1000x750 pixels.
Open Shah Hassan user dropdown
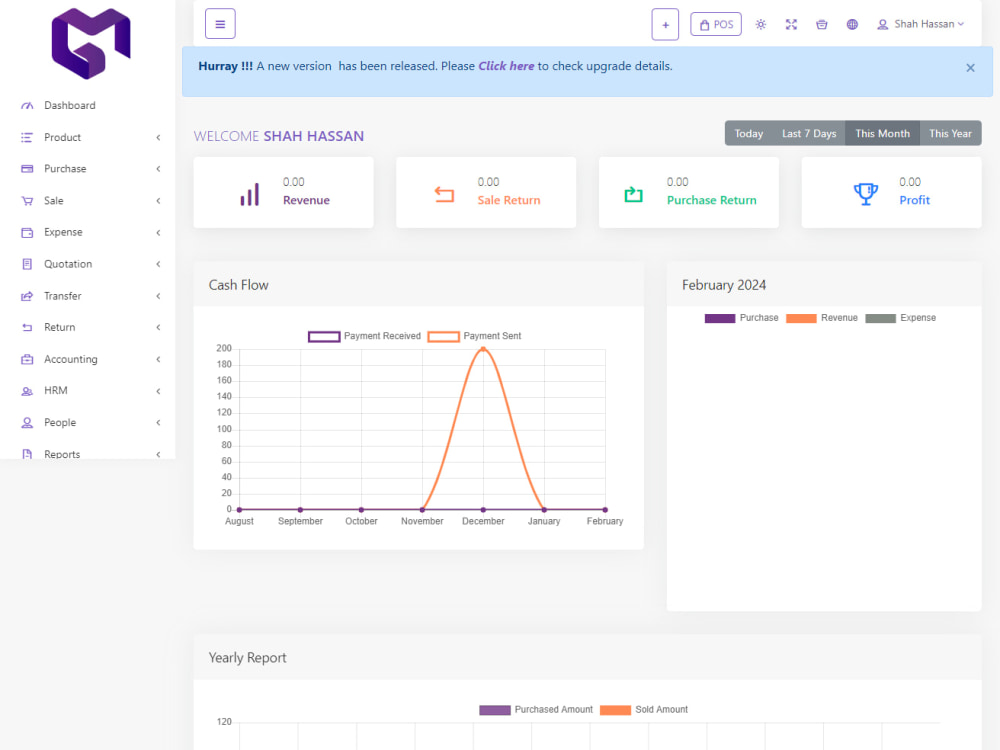coord(920,24)
